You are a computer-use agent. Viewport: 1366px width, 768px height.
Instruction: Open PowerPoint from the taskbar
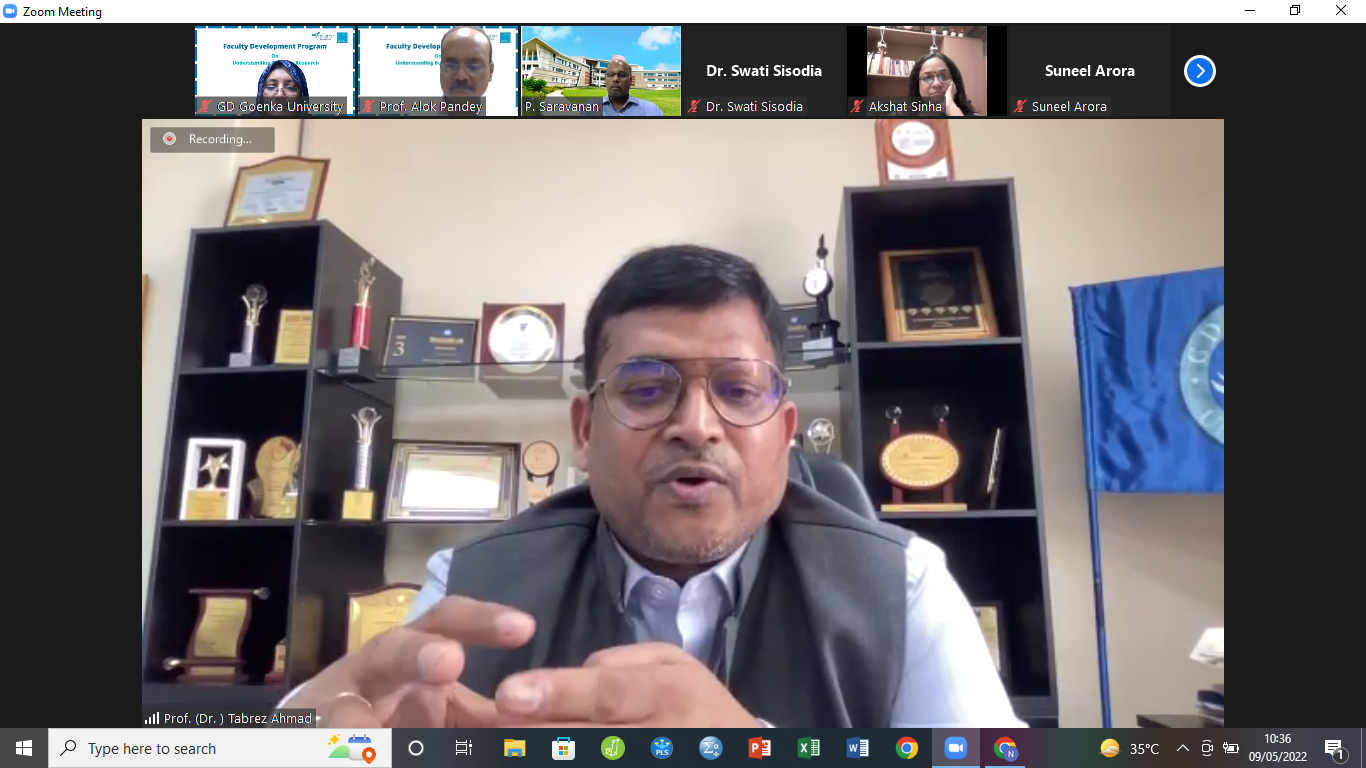pos(760,748)
